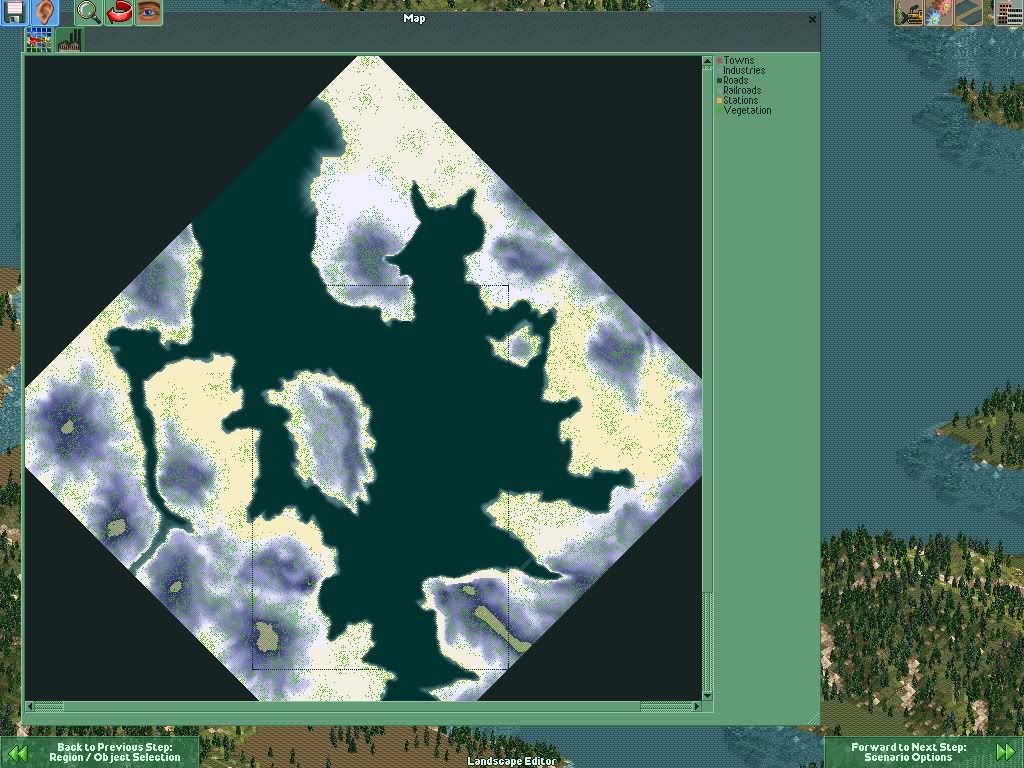
Task: Open the industries/gears toolbar icon
Action: tap(938, 12)
